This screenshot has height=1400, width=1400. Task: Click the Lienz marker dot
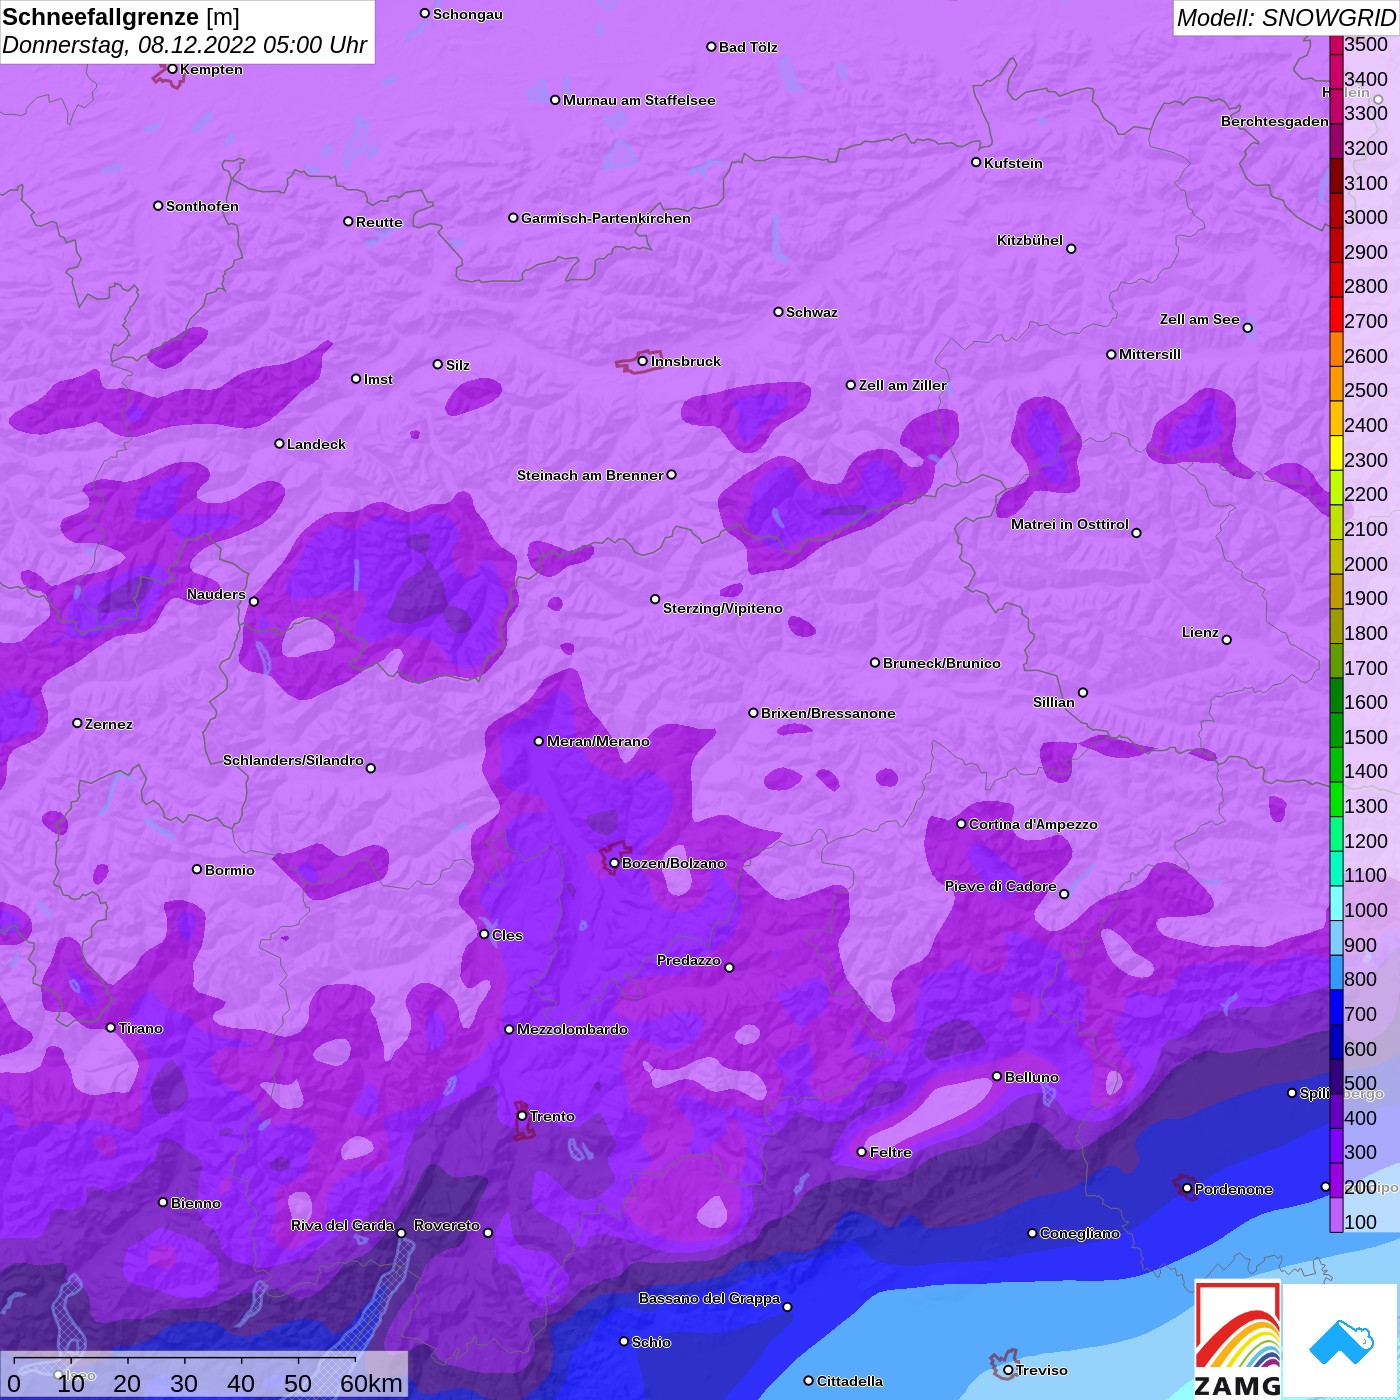coord(1227,640)
